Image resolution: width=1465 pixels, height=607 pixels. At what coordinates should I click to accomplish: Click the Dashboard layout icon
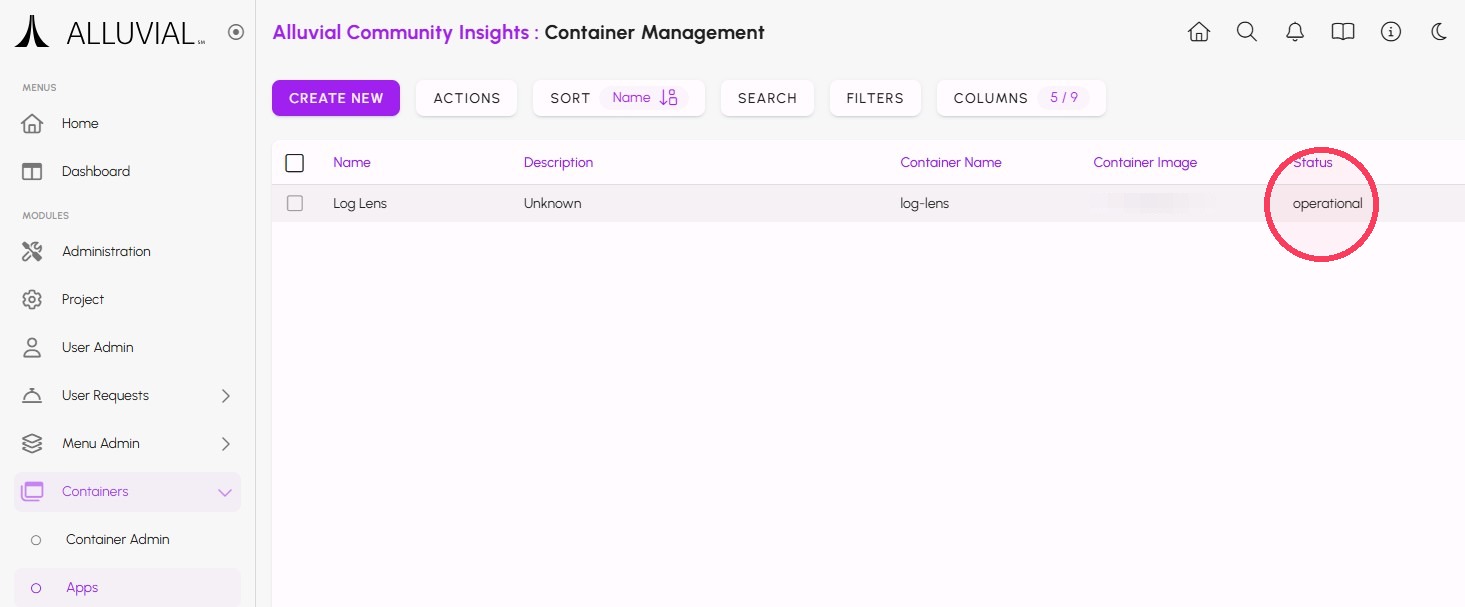(32, 172)
